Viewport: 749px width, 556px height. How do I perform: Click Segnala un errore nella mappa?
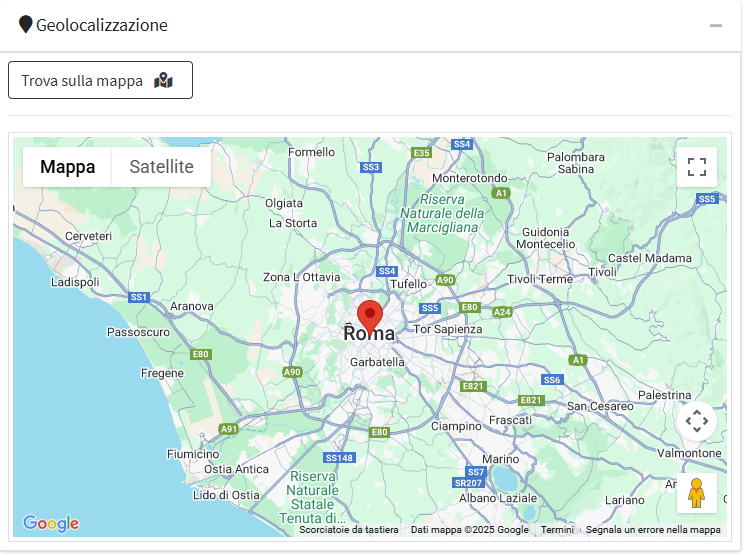point(653,530)
